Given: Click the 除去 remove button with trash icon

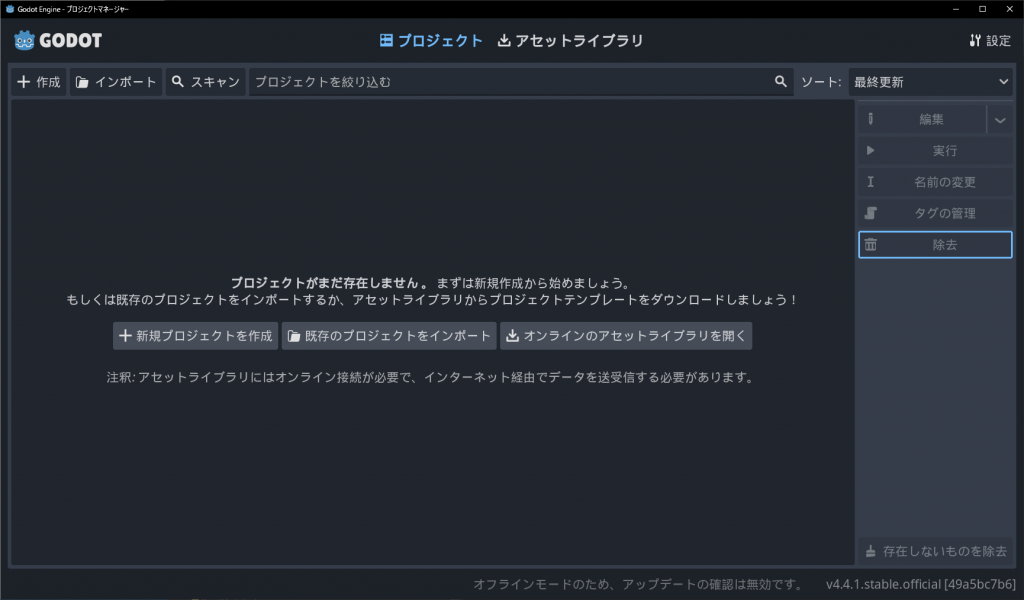Looking at the screenshot, I should [934, 245].
